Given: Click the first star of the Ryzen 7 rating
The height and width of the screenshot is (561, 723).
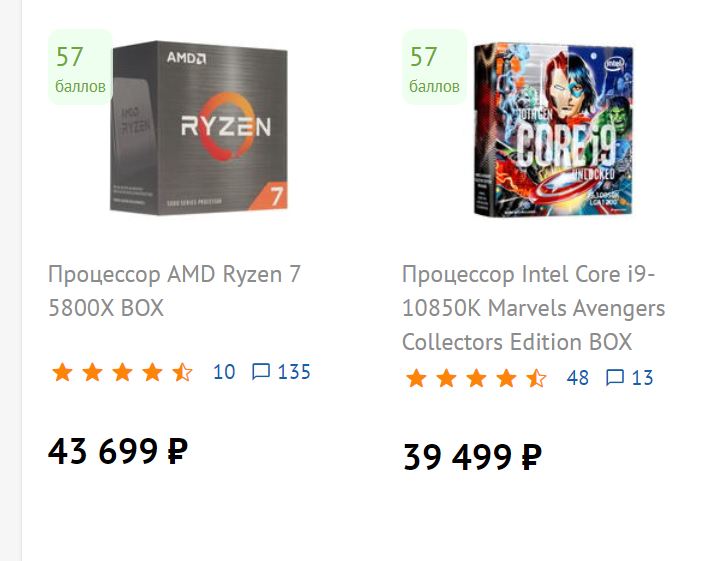Looking at the screenshot, I should (x=62, y=373).
